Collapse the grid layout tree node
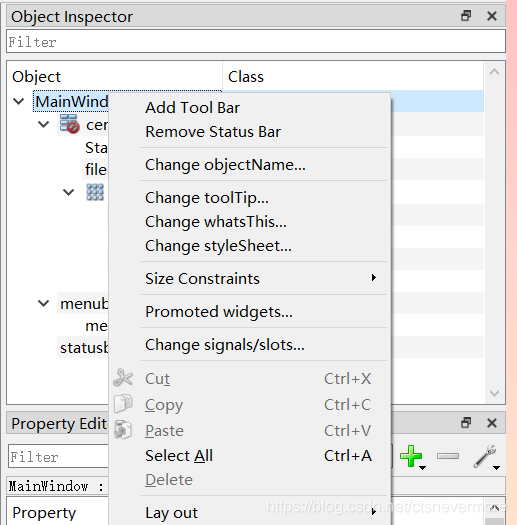Viewport: 517px width, 525px height. coord(69,192)
